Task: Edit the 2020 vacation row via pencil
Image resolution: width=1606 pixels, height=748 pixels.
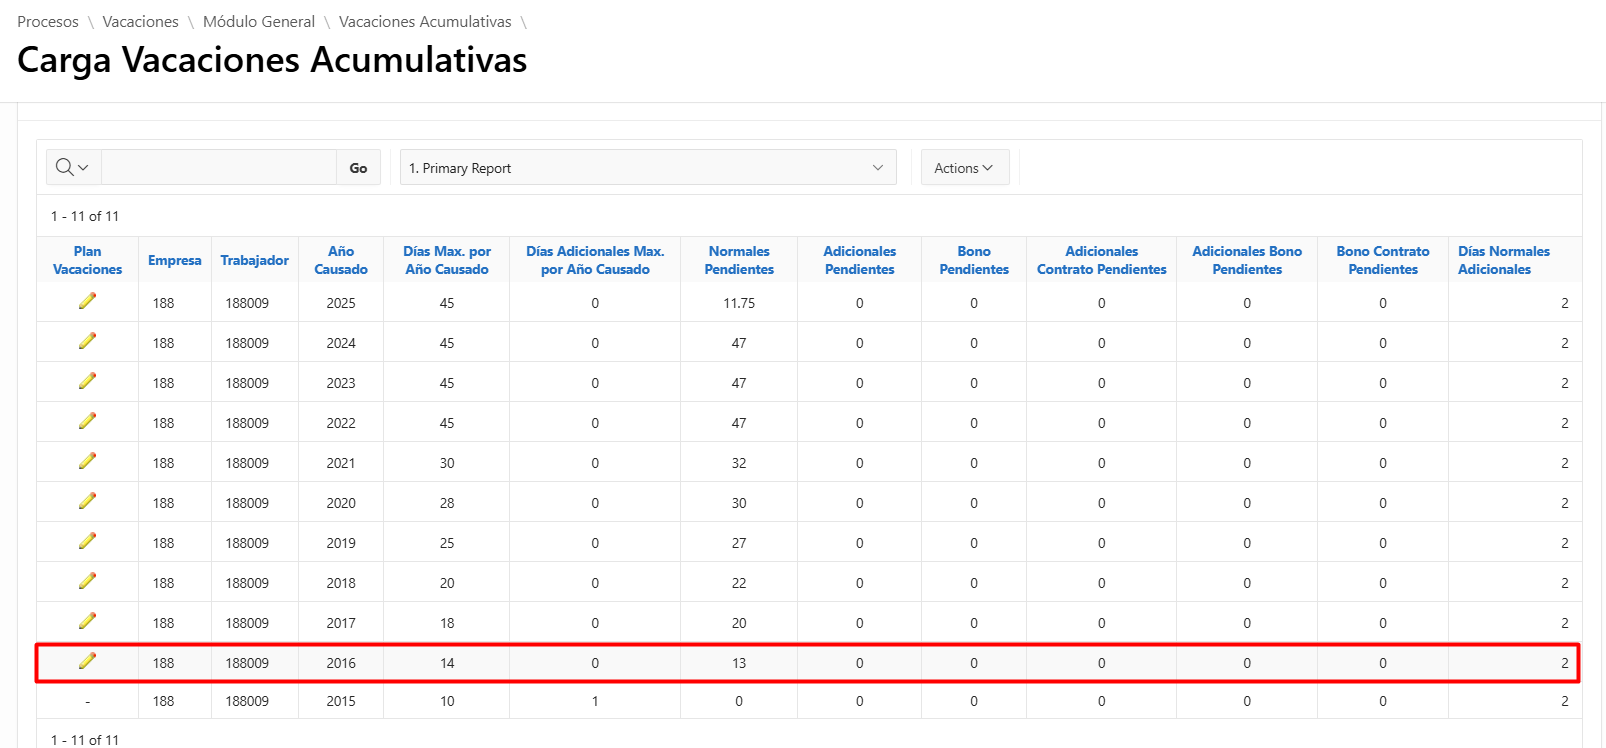Action: (88, 501)
